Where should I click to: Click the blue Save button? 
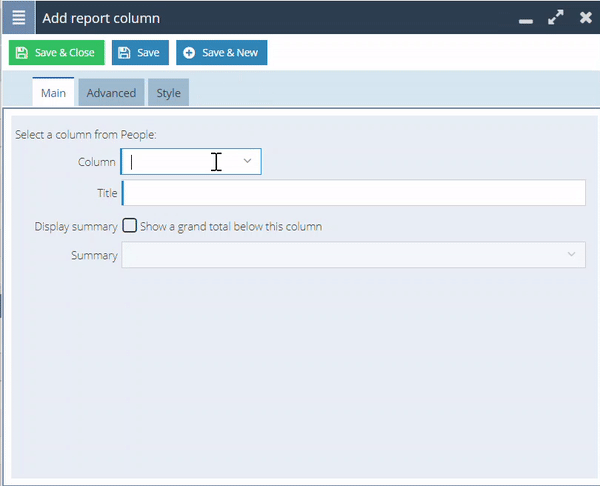click(x=140, y=52)
